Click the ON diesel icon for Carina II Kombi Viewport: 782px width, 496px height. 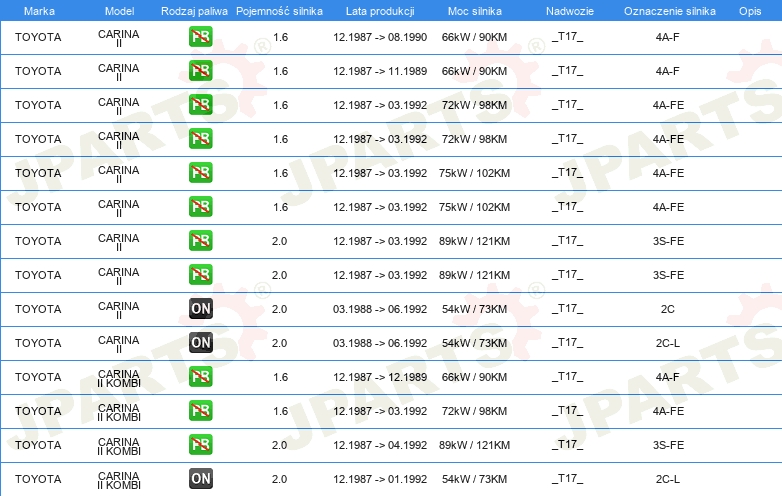pos(201,479)
